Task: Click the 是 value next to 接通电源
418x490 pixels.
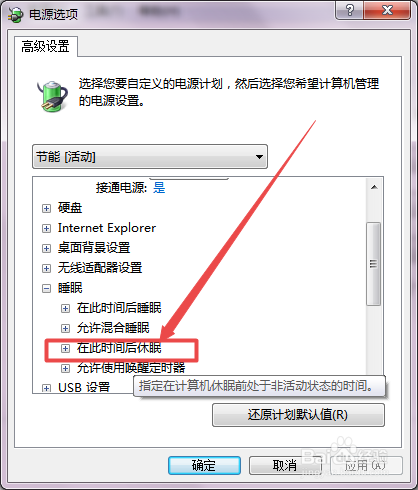Action: [159, 188]
